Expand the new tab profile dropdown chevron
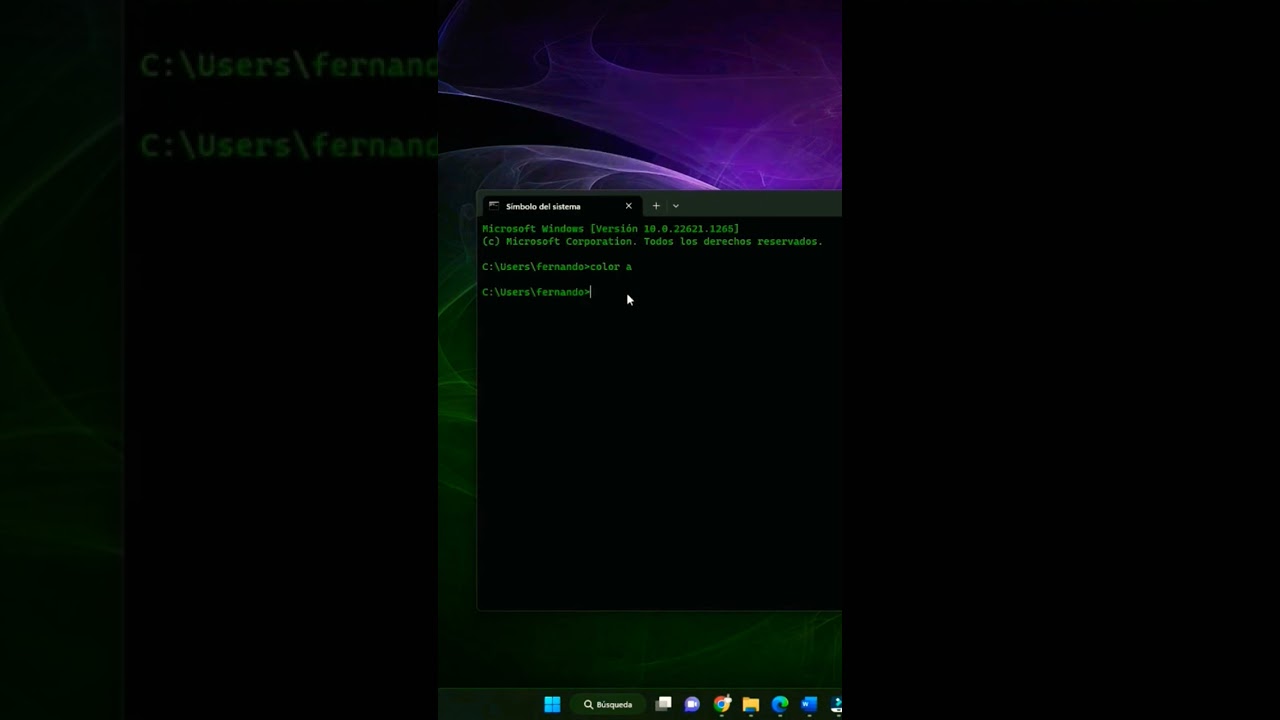The image size is (1280, 720). [676, 206]
